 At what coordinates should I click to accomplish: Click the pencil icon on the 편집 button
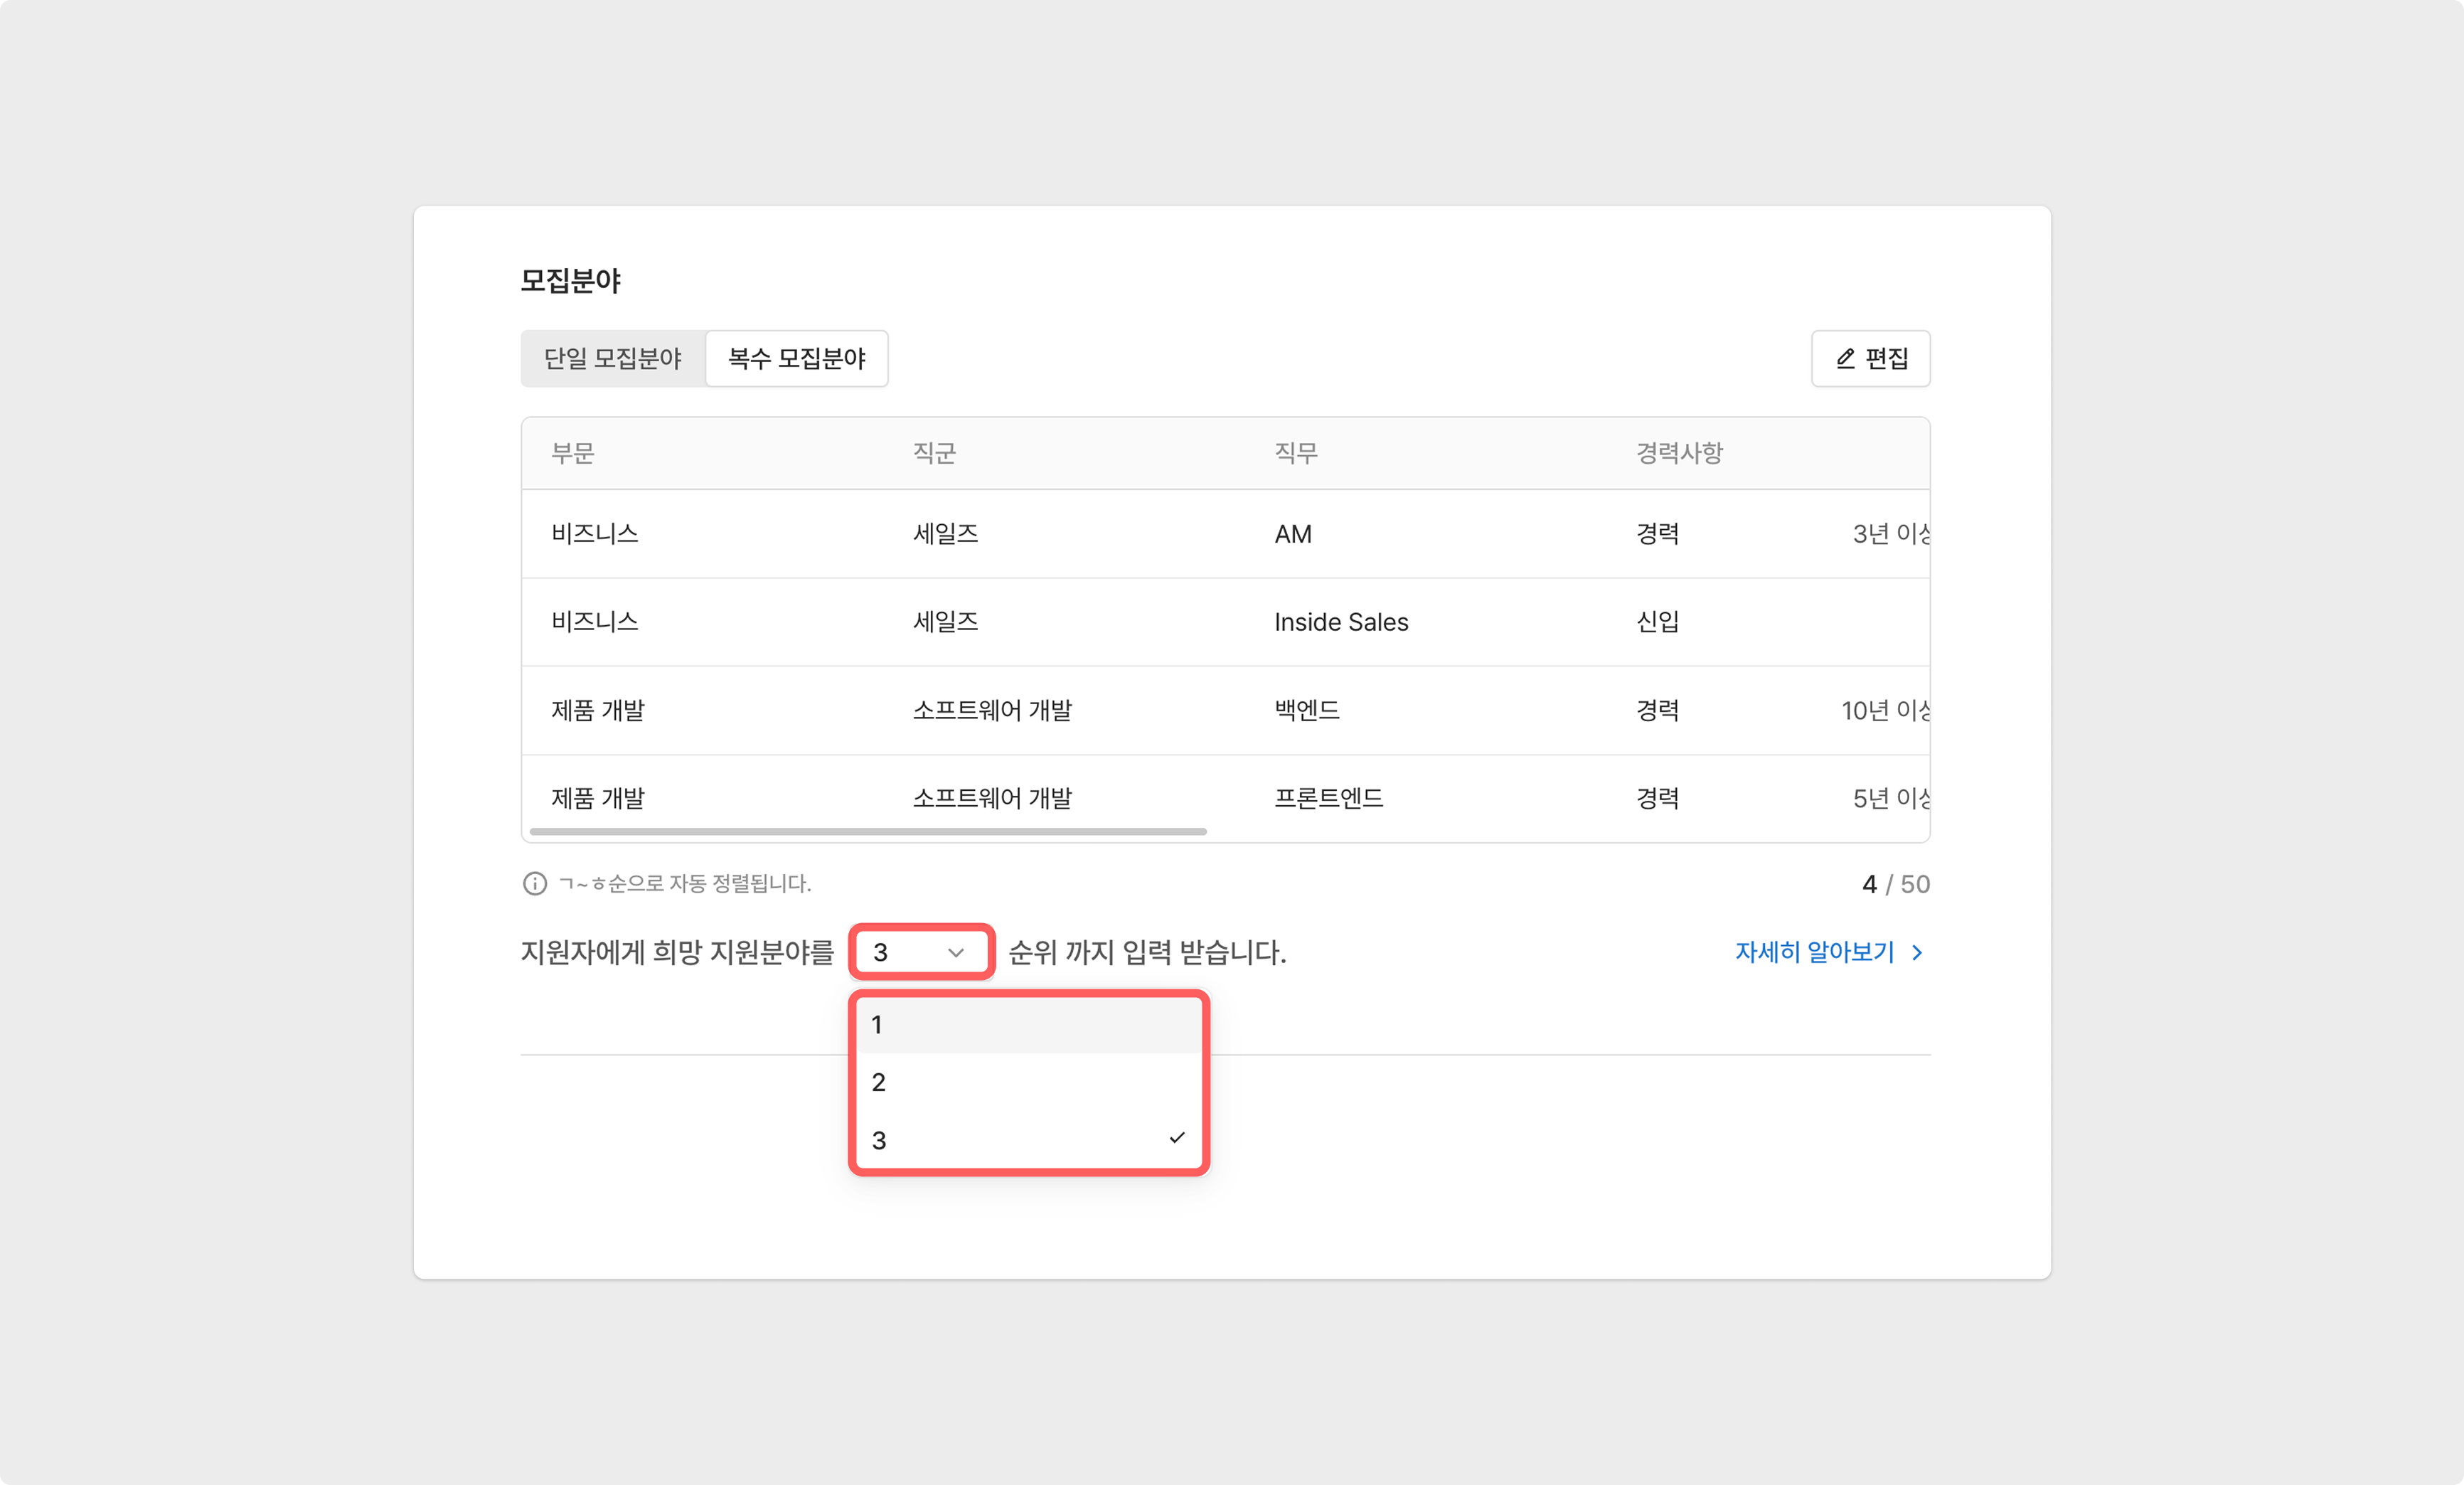tap(1845, 358)
